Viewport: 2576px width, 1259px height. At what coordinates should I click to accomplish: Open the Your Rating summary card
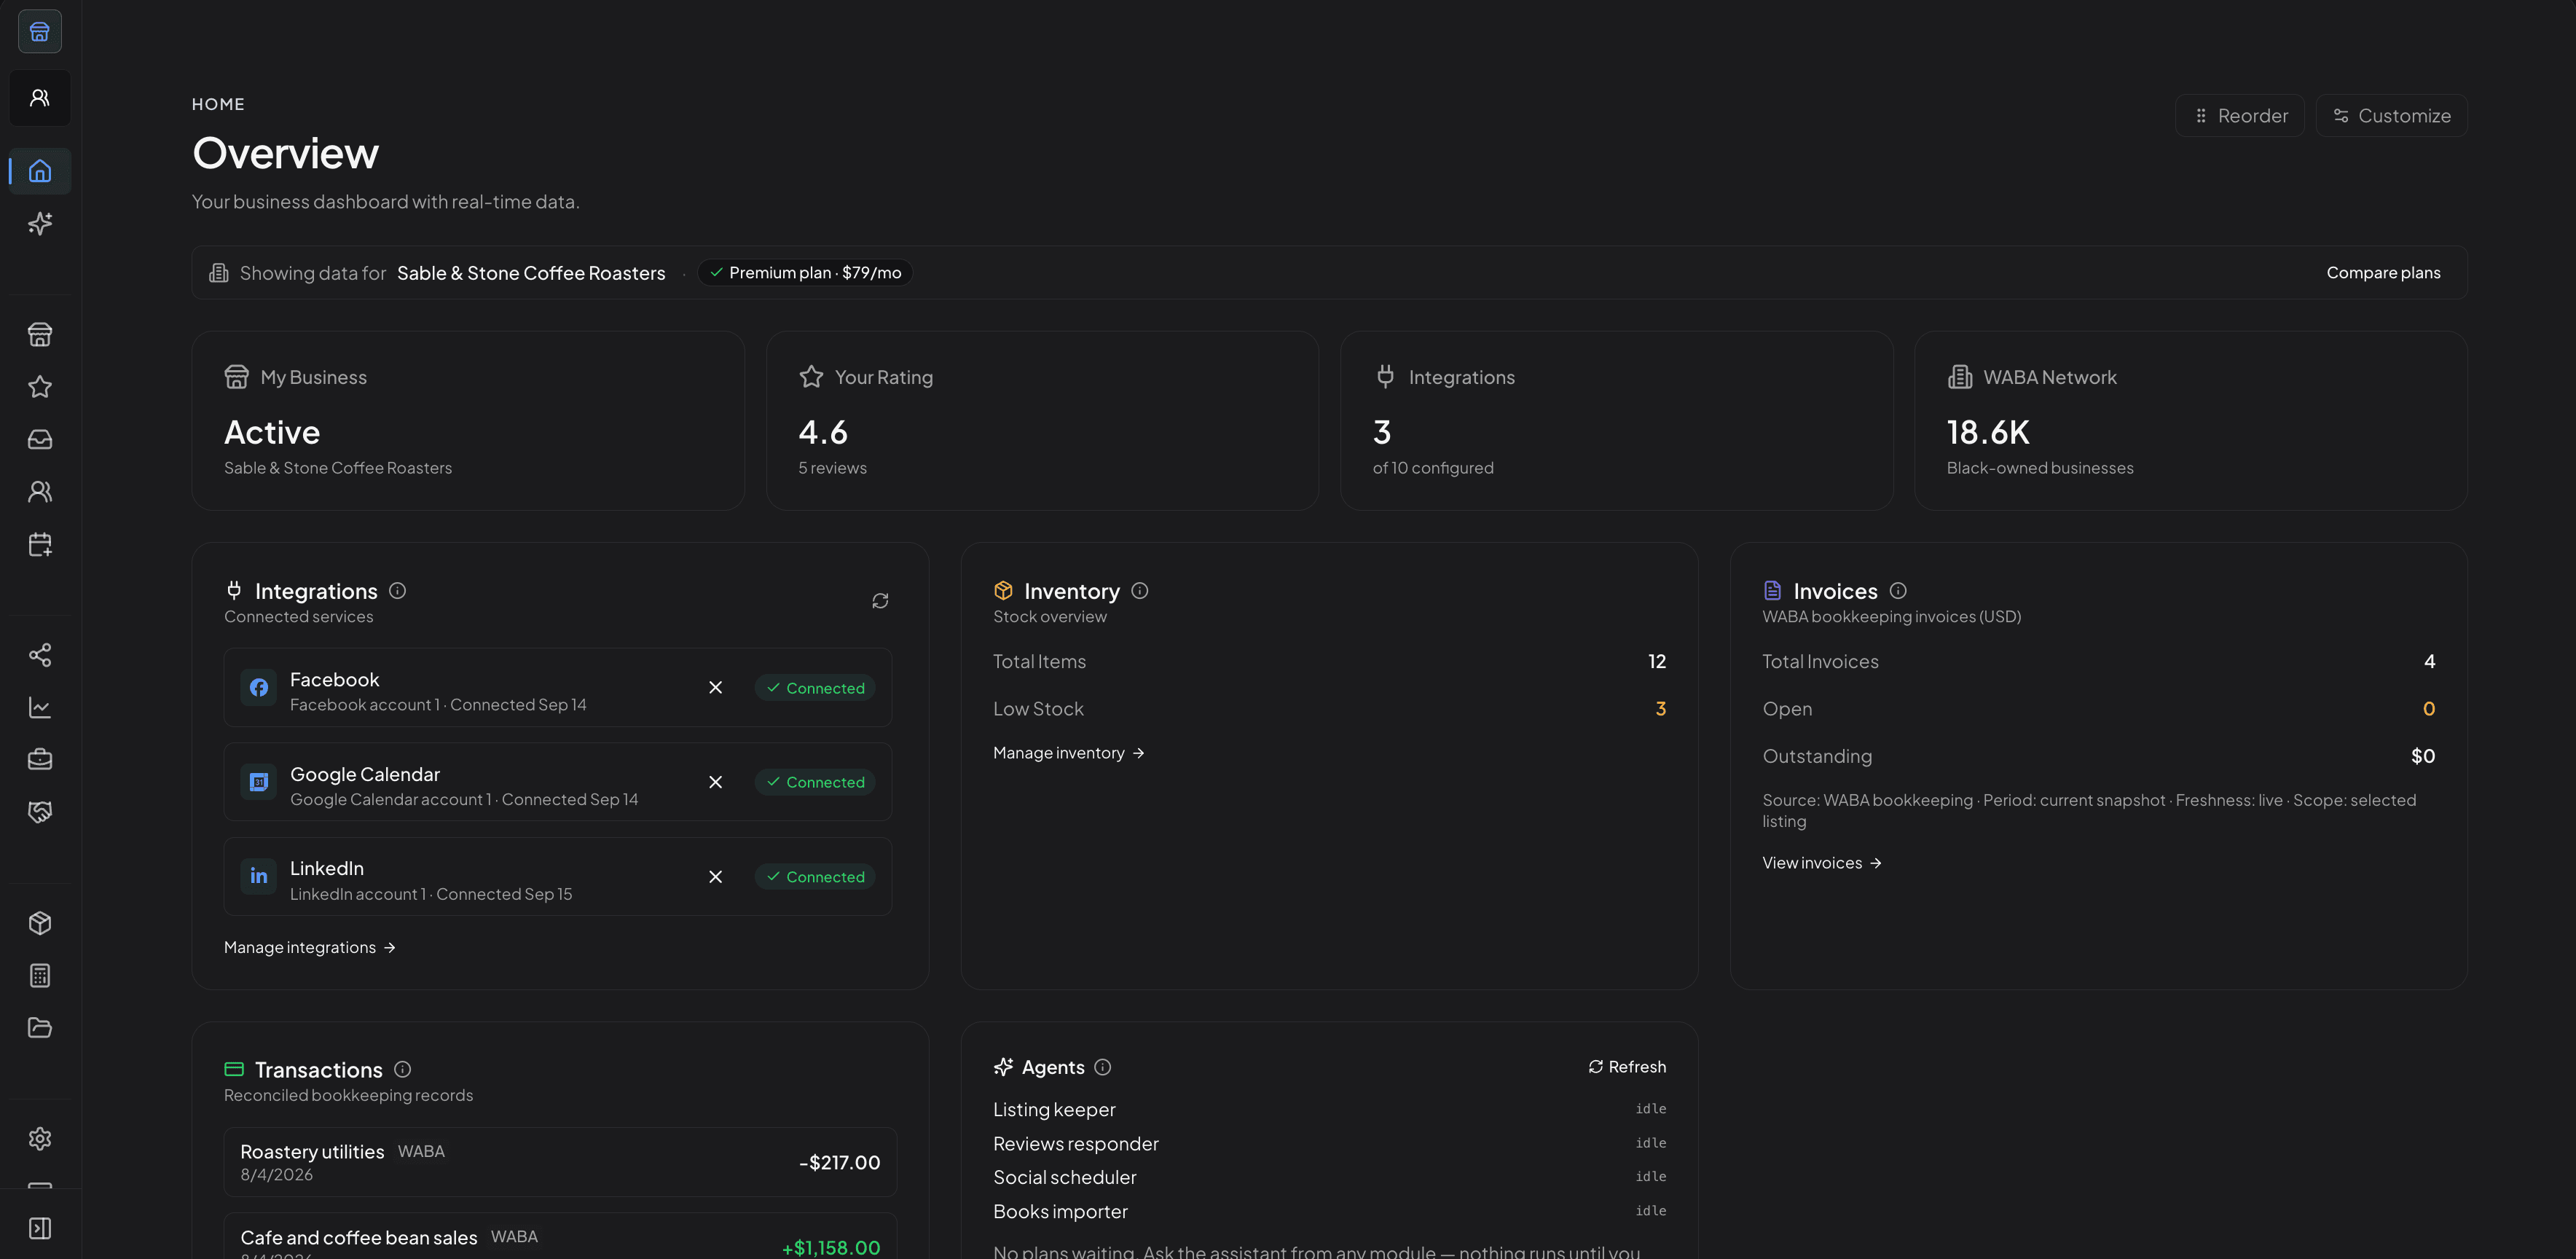tap(1042, 421)
